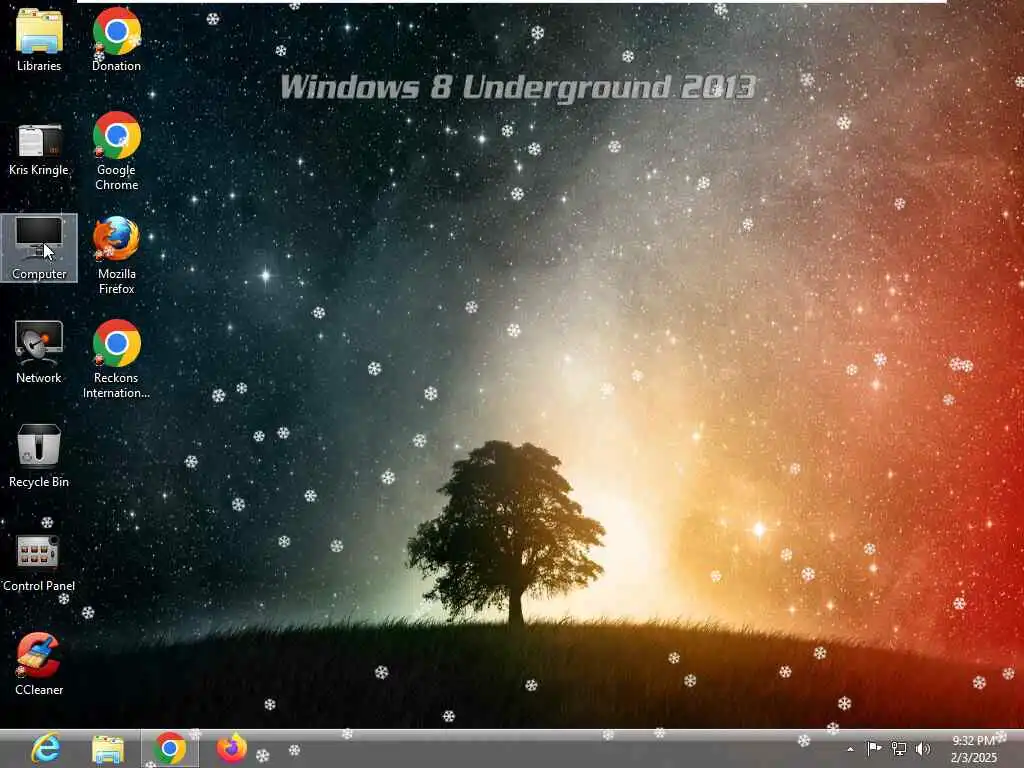Click the date 2/3/2025 in the taskbar

(974, 758)
